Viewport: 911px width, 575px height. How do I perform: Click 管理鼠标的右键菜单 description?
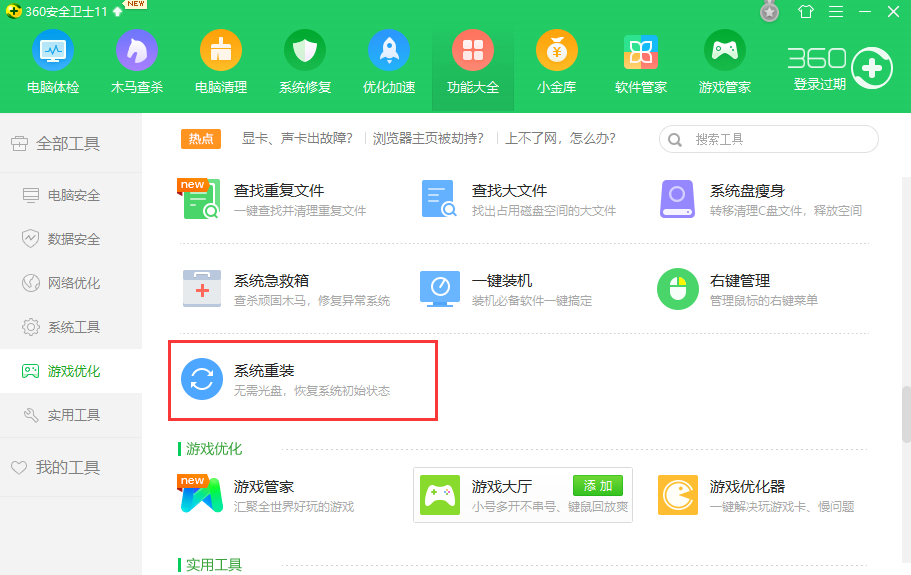(x=763, y=301)
